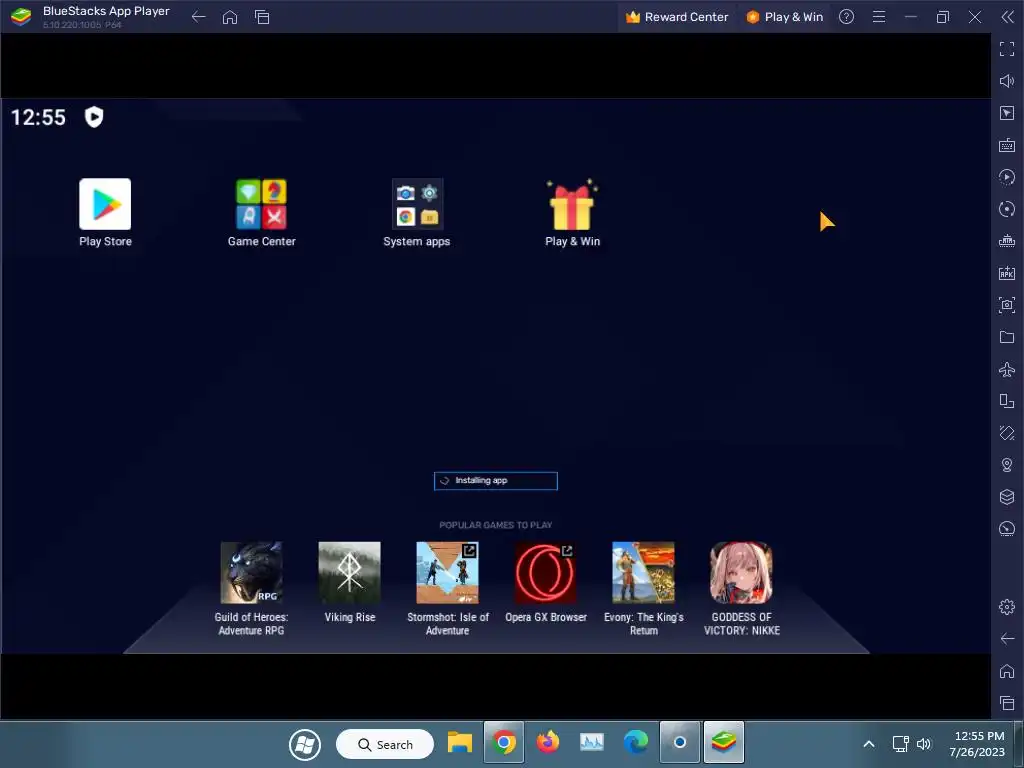
Task: Toggle full screen mode in sidebar
Action: pos(1007,48)
